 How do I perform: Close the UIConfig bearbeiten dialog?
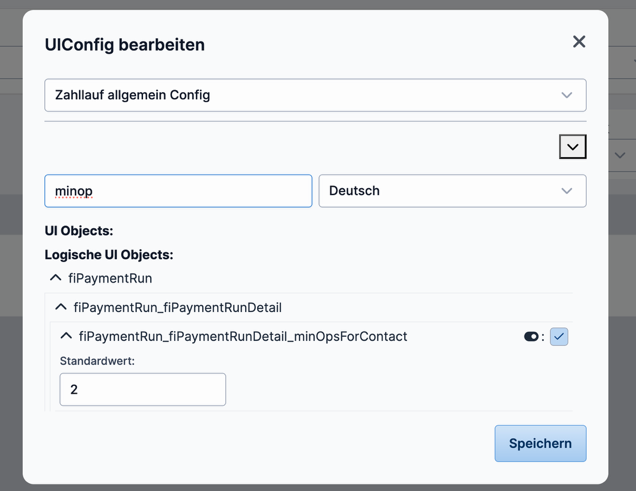click(579, 42)
